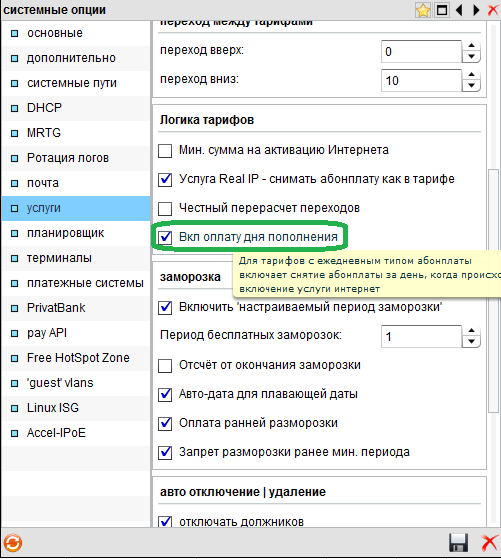Toggle Услуга Real IP checkbox

165,179
